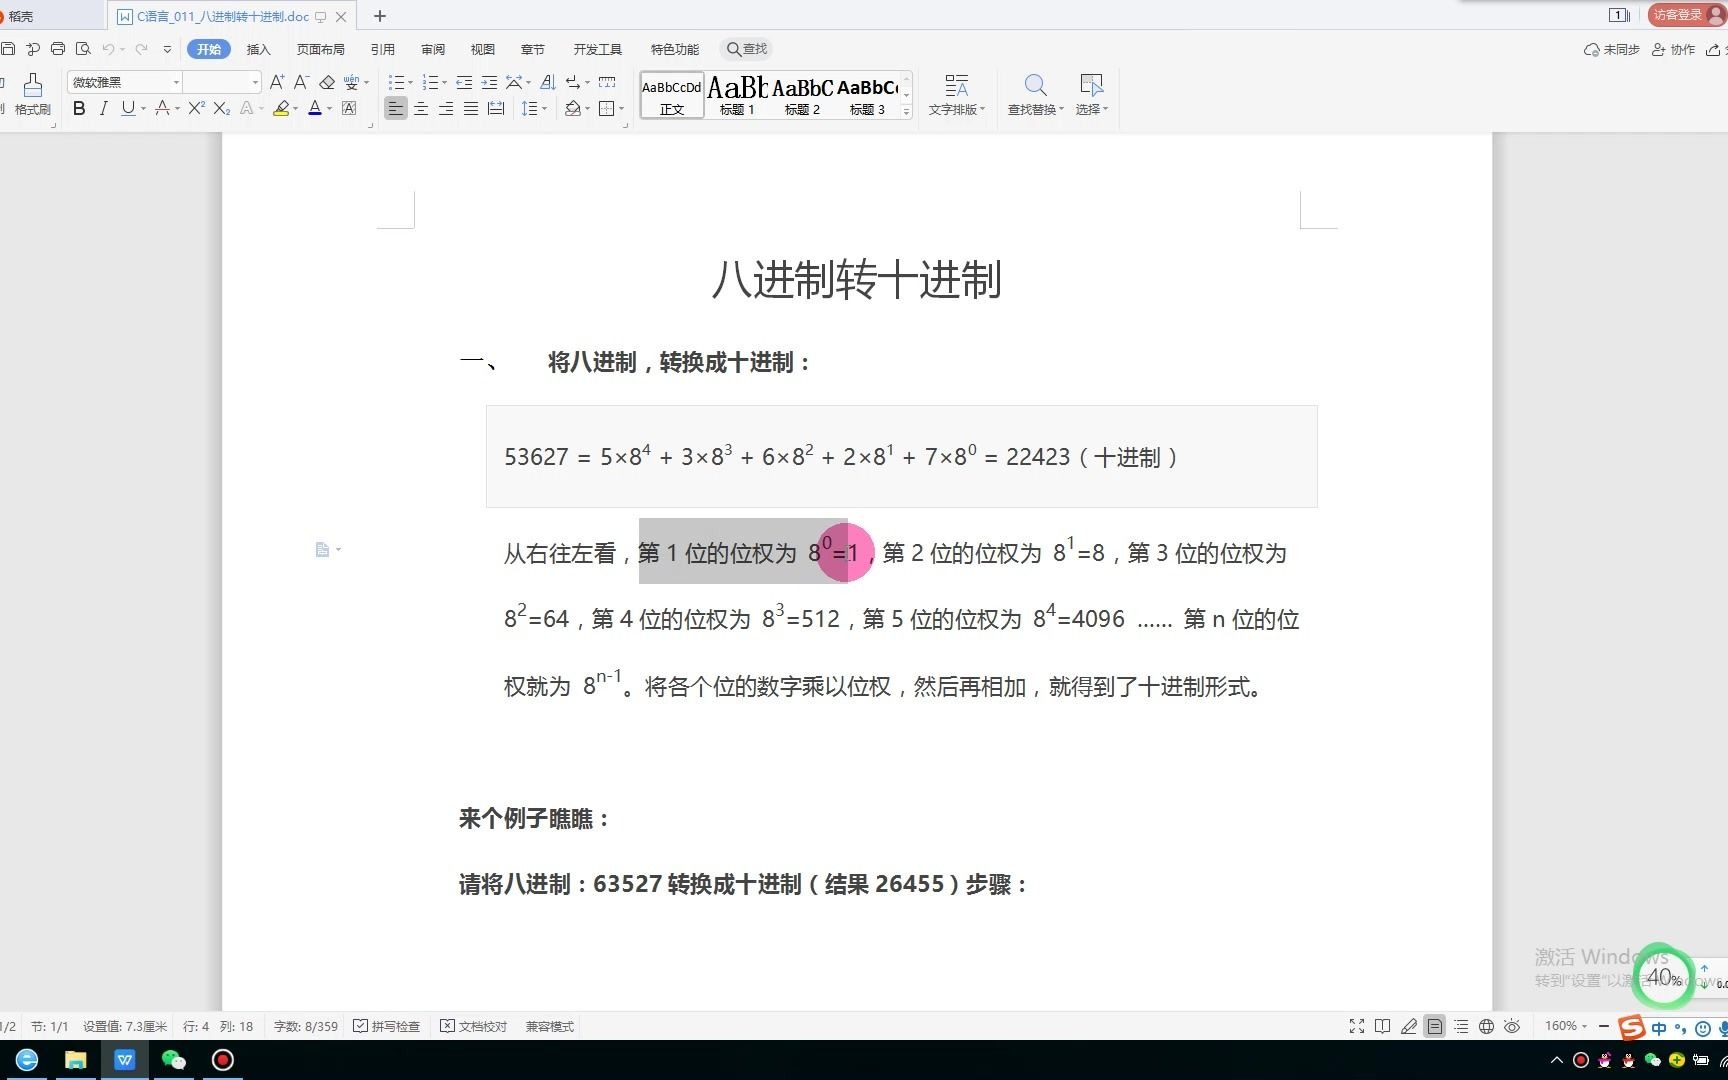
Task: Click the save icon
Action: click(x=8, y=49)
